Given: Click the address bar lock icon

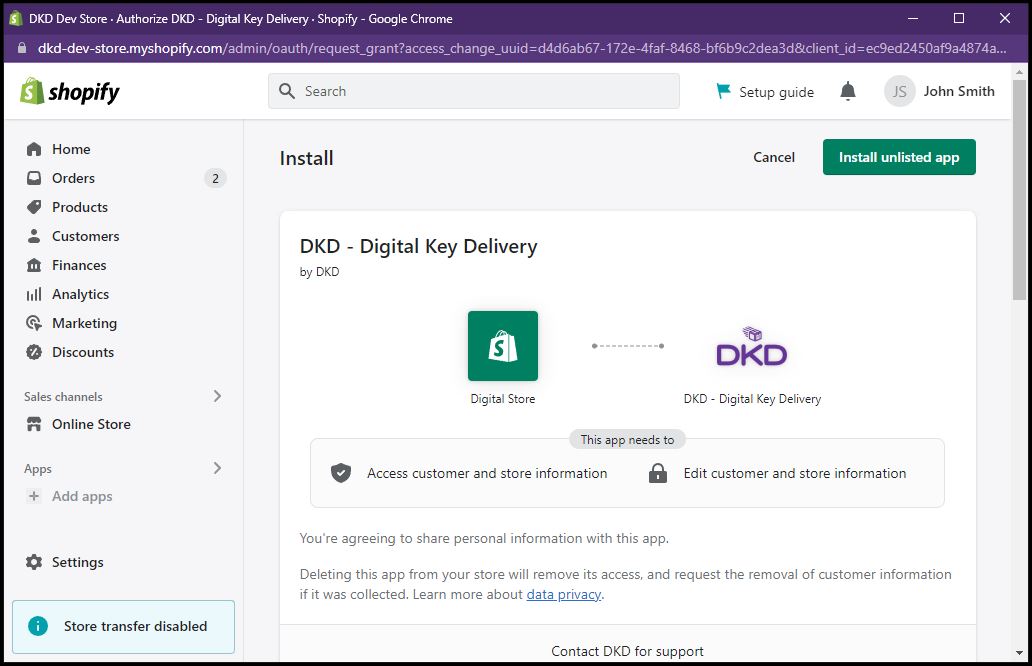Looking at the screenshot, I should (22, 48).
